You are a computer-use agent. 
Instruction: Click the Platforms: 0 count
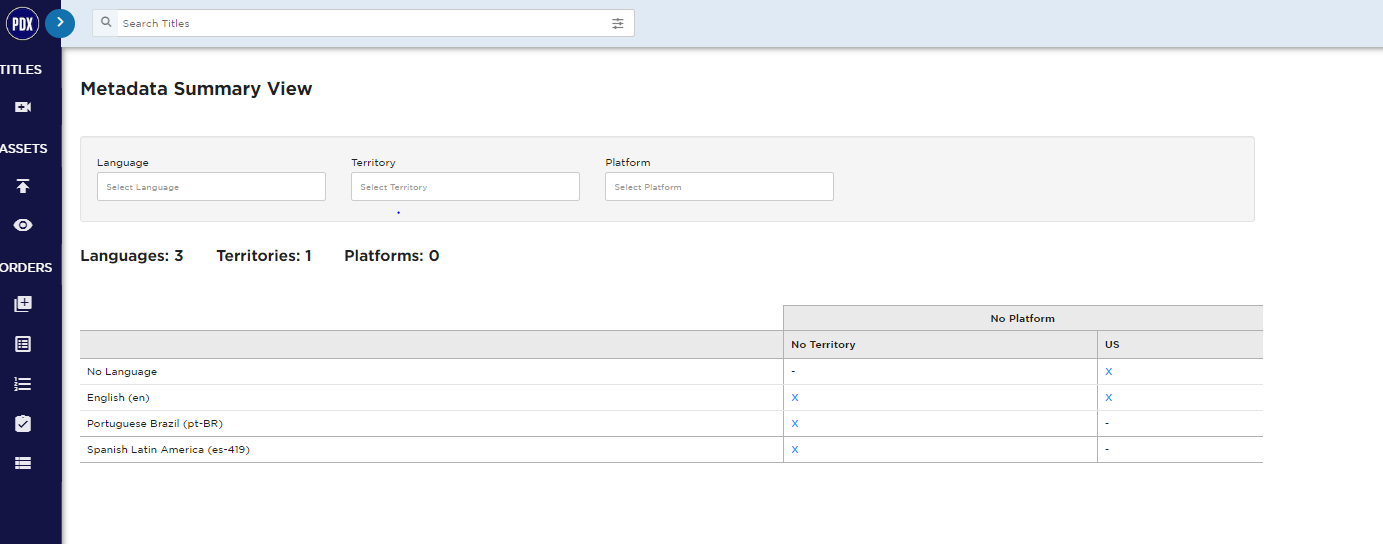[x=392, y=256]
